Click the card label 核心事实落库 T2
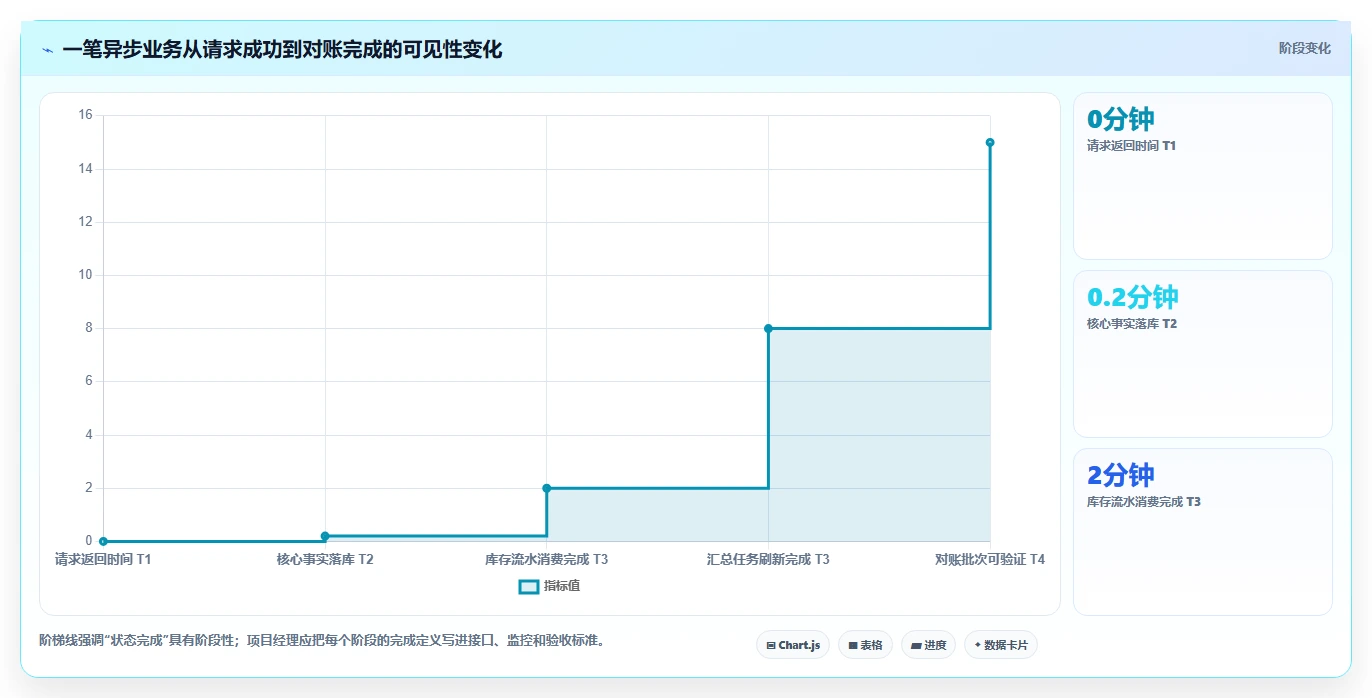The width and height of the screenshot is (1372, 698). (1132, 324)
